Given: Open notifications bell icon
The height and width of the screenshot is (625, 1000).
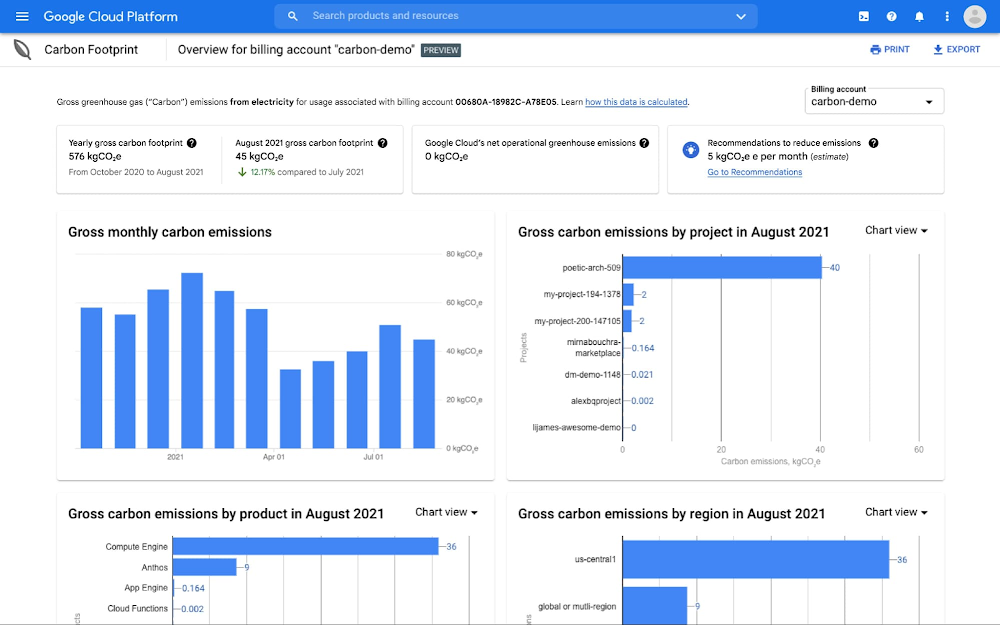Looking at the screenshot, I should 919,17.
